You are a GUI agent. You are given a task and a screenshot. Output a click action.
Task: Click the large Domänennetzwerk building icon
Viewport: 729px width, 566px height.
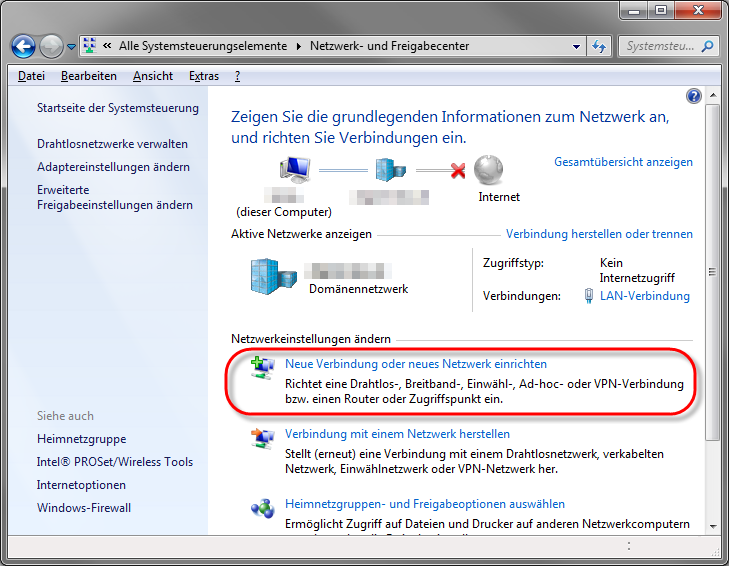point(273,277)
